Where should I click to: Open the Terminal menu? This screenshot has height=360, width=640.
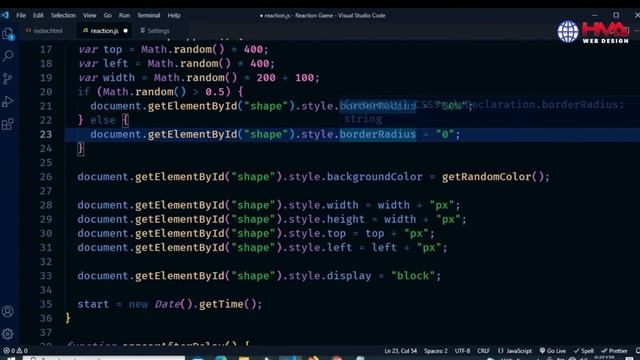pyautogui.click(x=149, y=16)
